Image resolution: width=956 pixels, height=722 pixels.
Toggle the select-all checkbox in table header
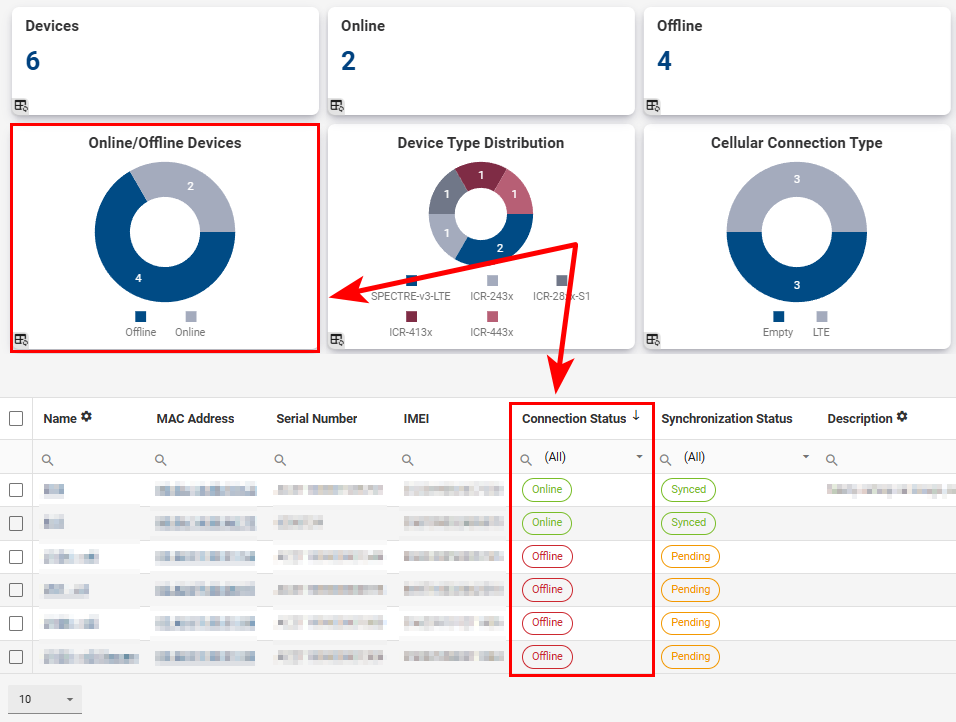click(x=16, y=419)
